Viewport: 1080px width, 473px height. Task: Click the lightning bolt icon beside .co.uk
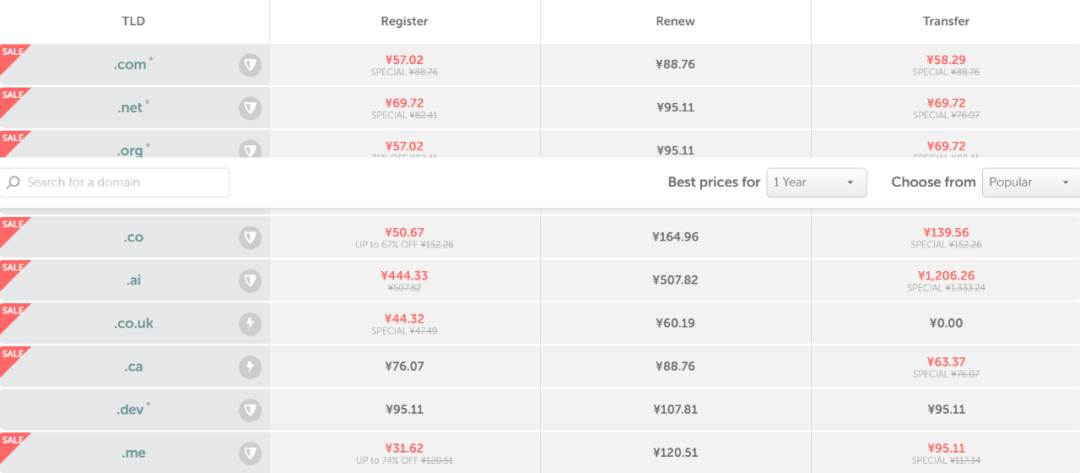(x=250, y=324)
